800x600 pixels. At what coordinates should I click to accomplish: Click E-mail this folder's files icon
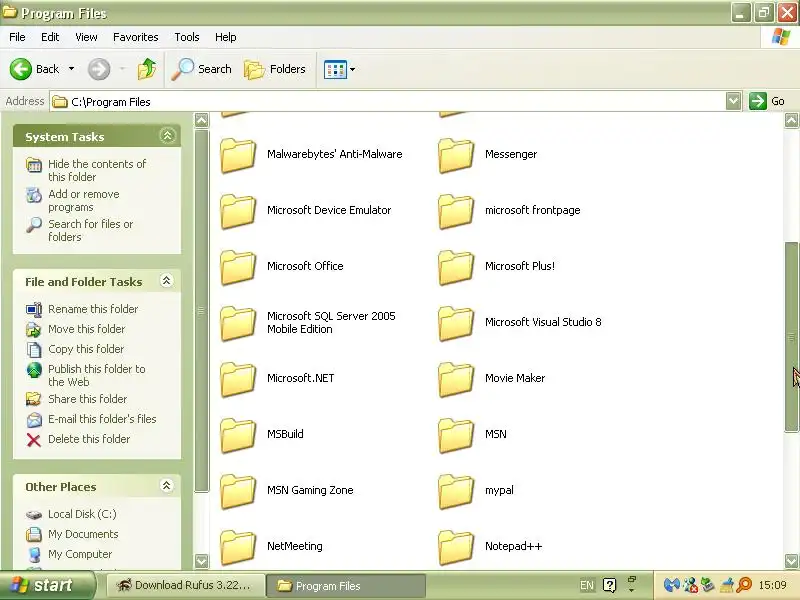34,419
